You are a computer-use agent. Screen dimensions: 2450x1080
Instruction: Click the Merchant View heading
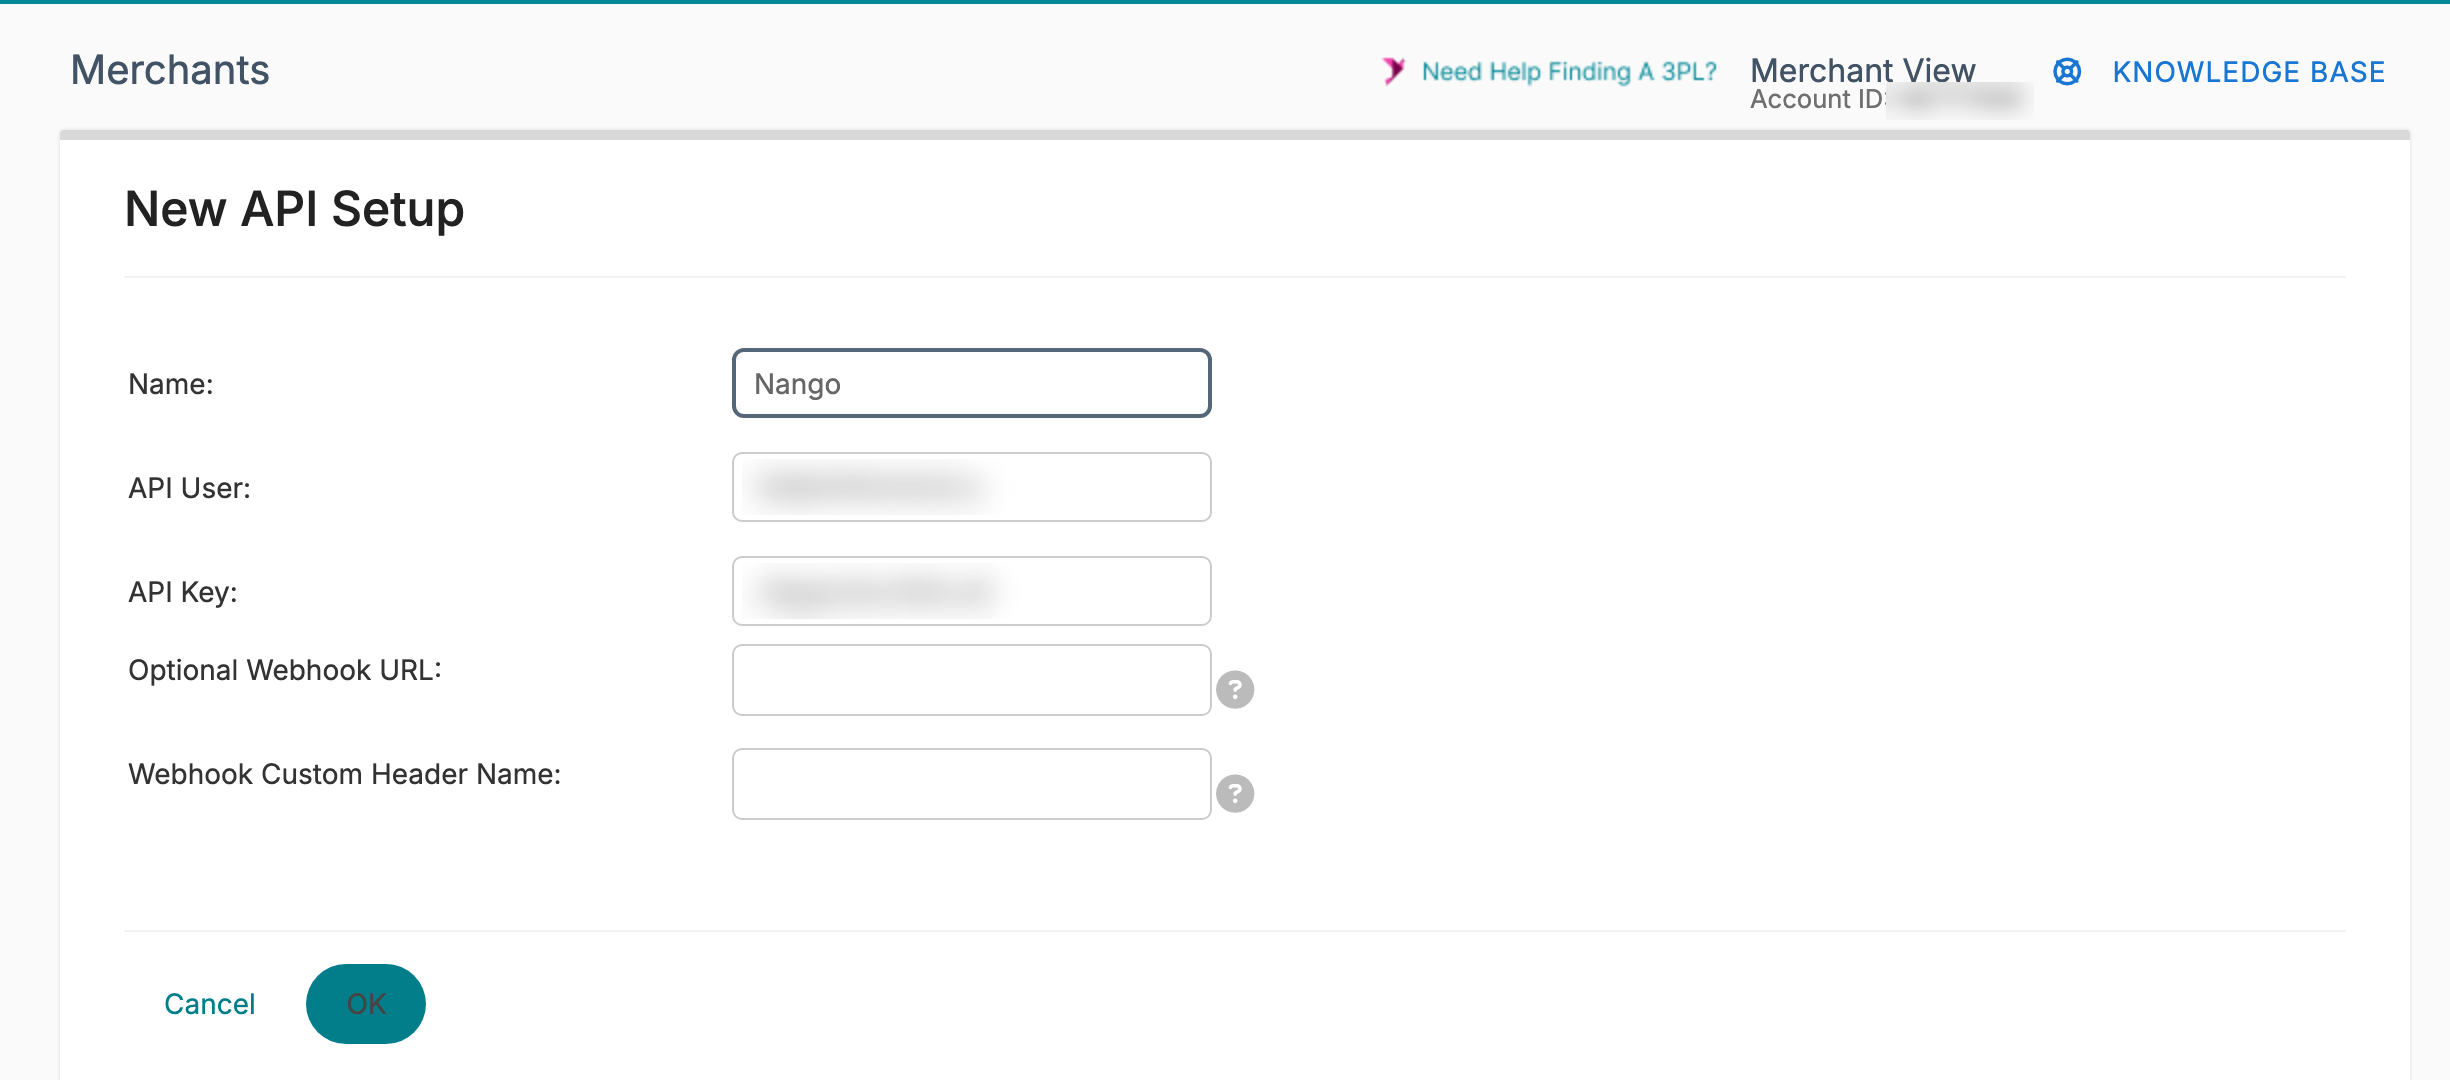click(1863, 70)
